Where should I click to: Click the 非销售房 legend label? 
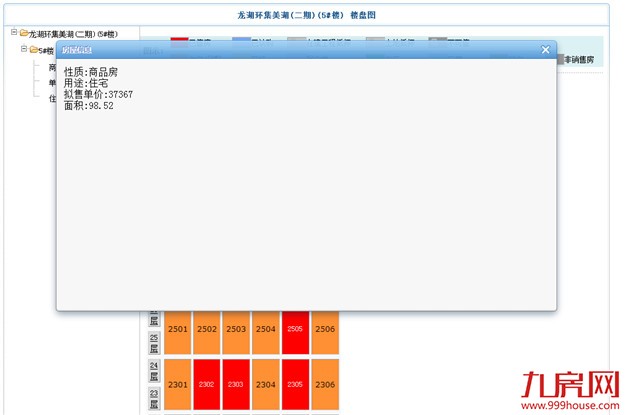point(579,60)
